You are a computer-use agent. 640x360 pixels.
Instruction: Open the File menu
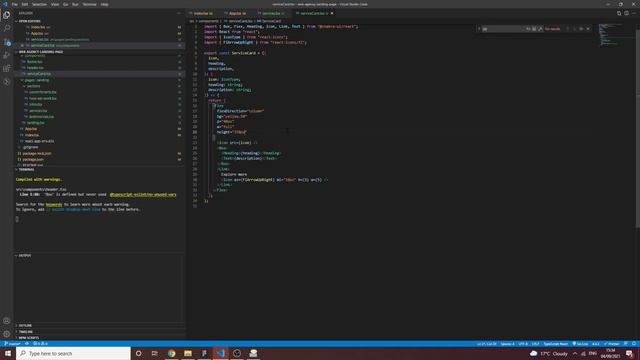[x=15, y=4]
